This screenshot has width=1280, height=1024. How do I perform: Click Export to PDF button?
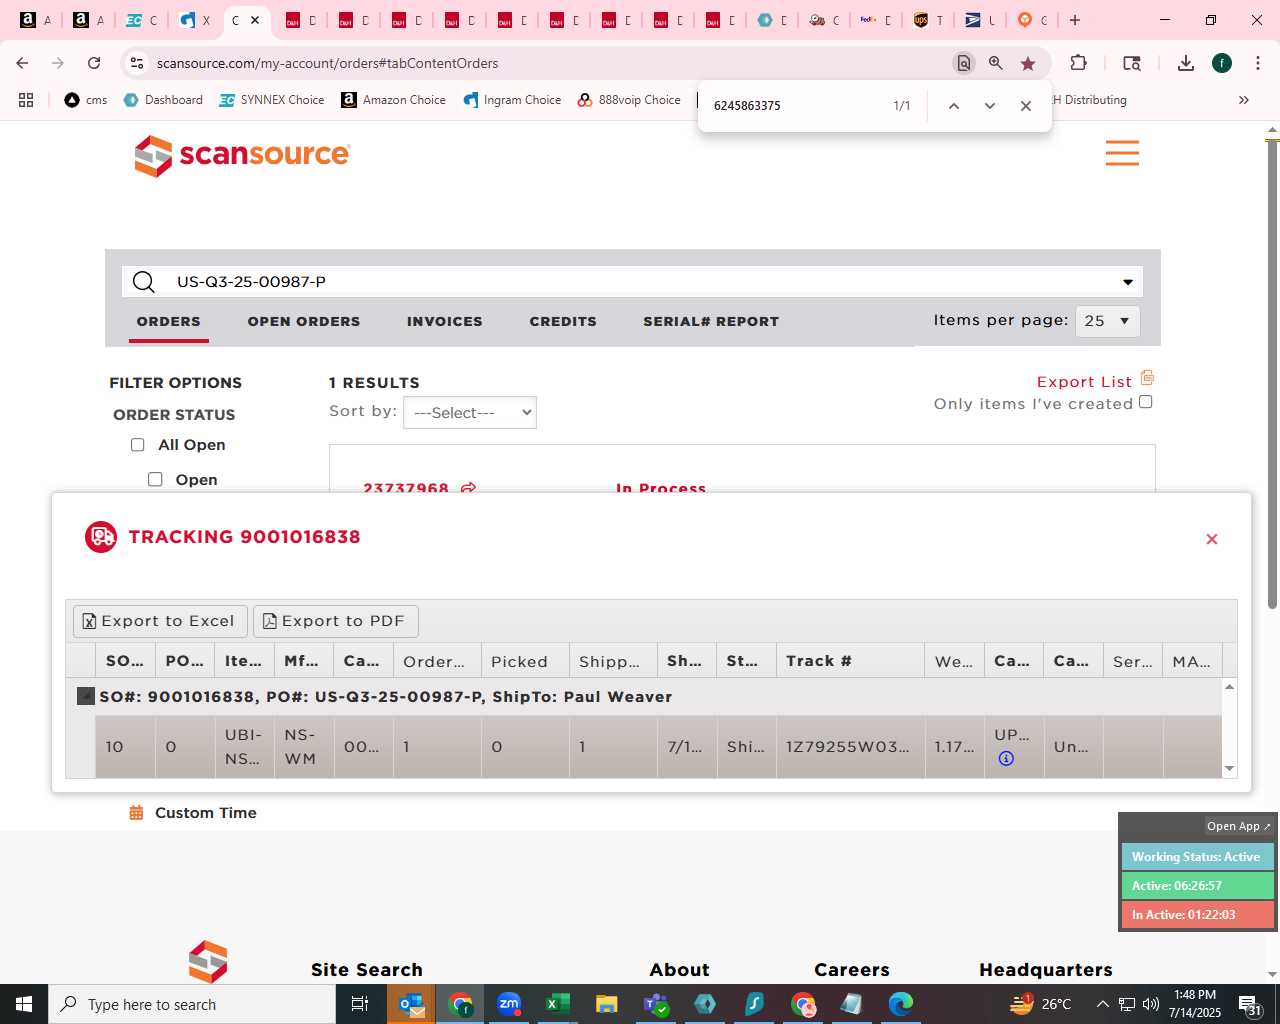pos(336,621)
